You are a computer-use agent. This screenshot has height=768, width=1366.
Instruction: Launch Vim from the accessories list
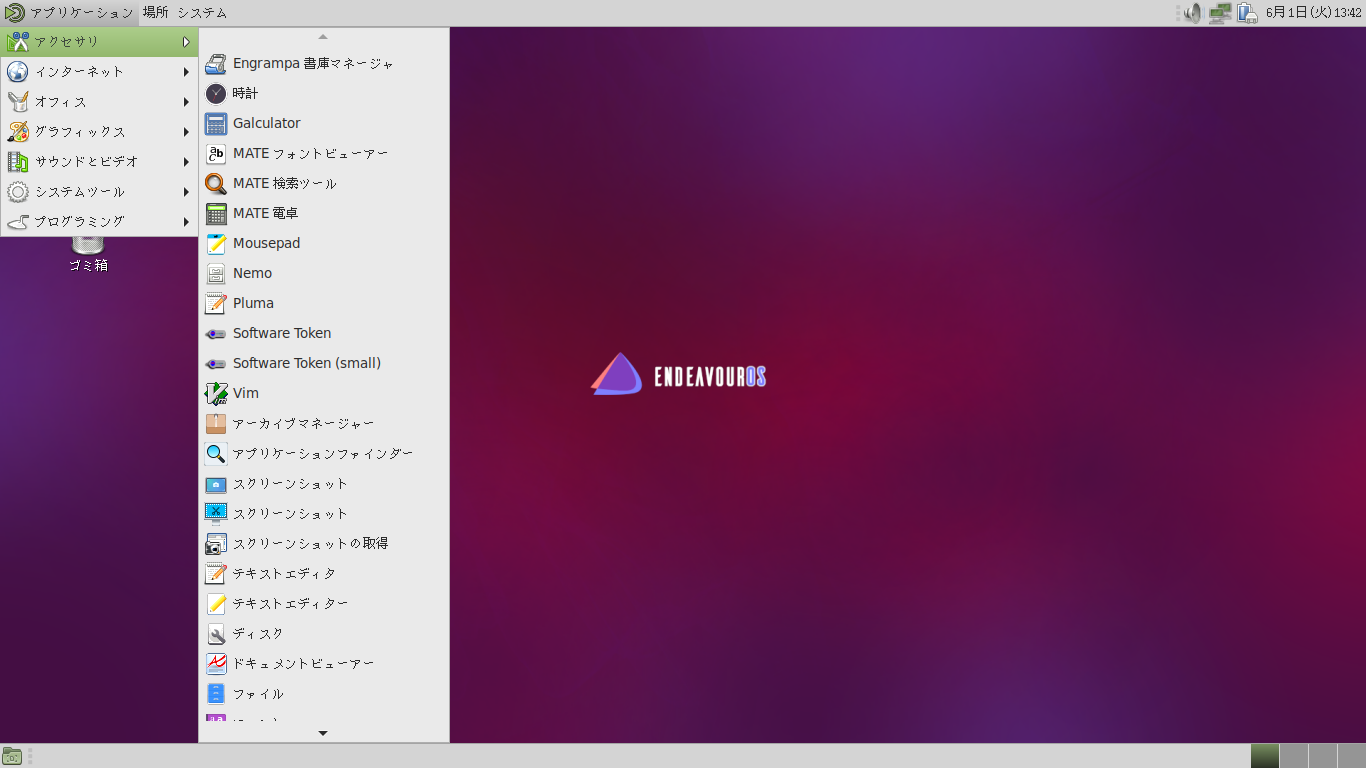tap(324, 393)
